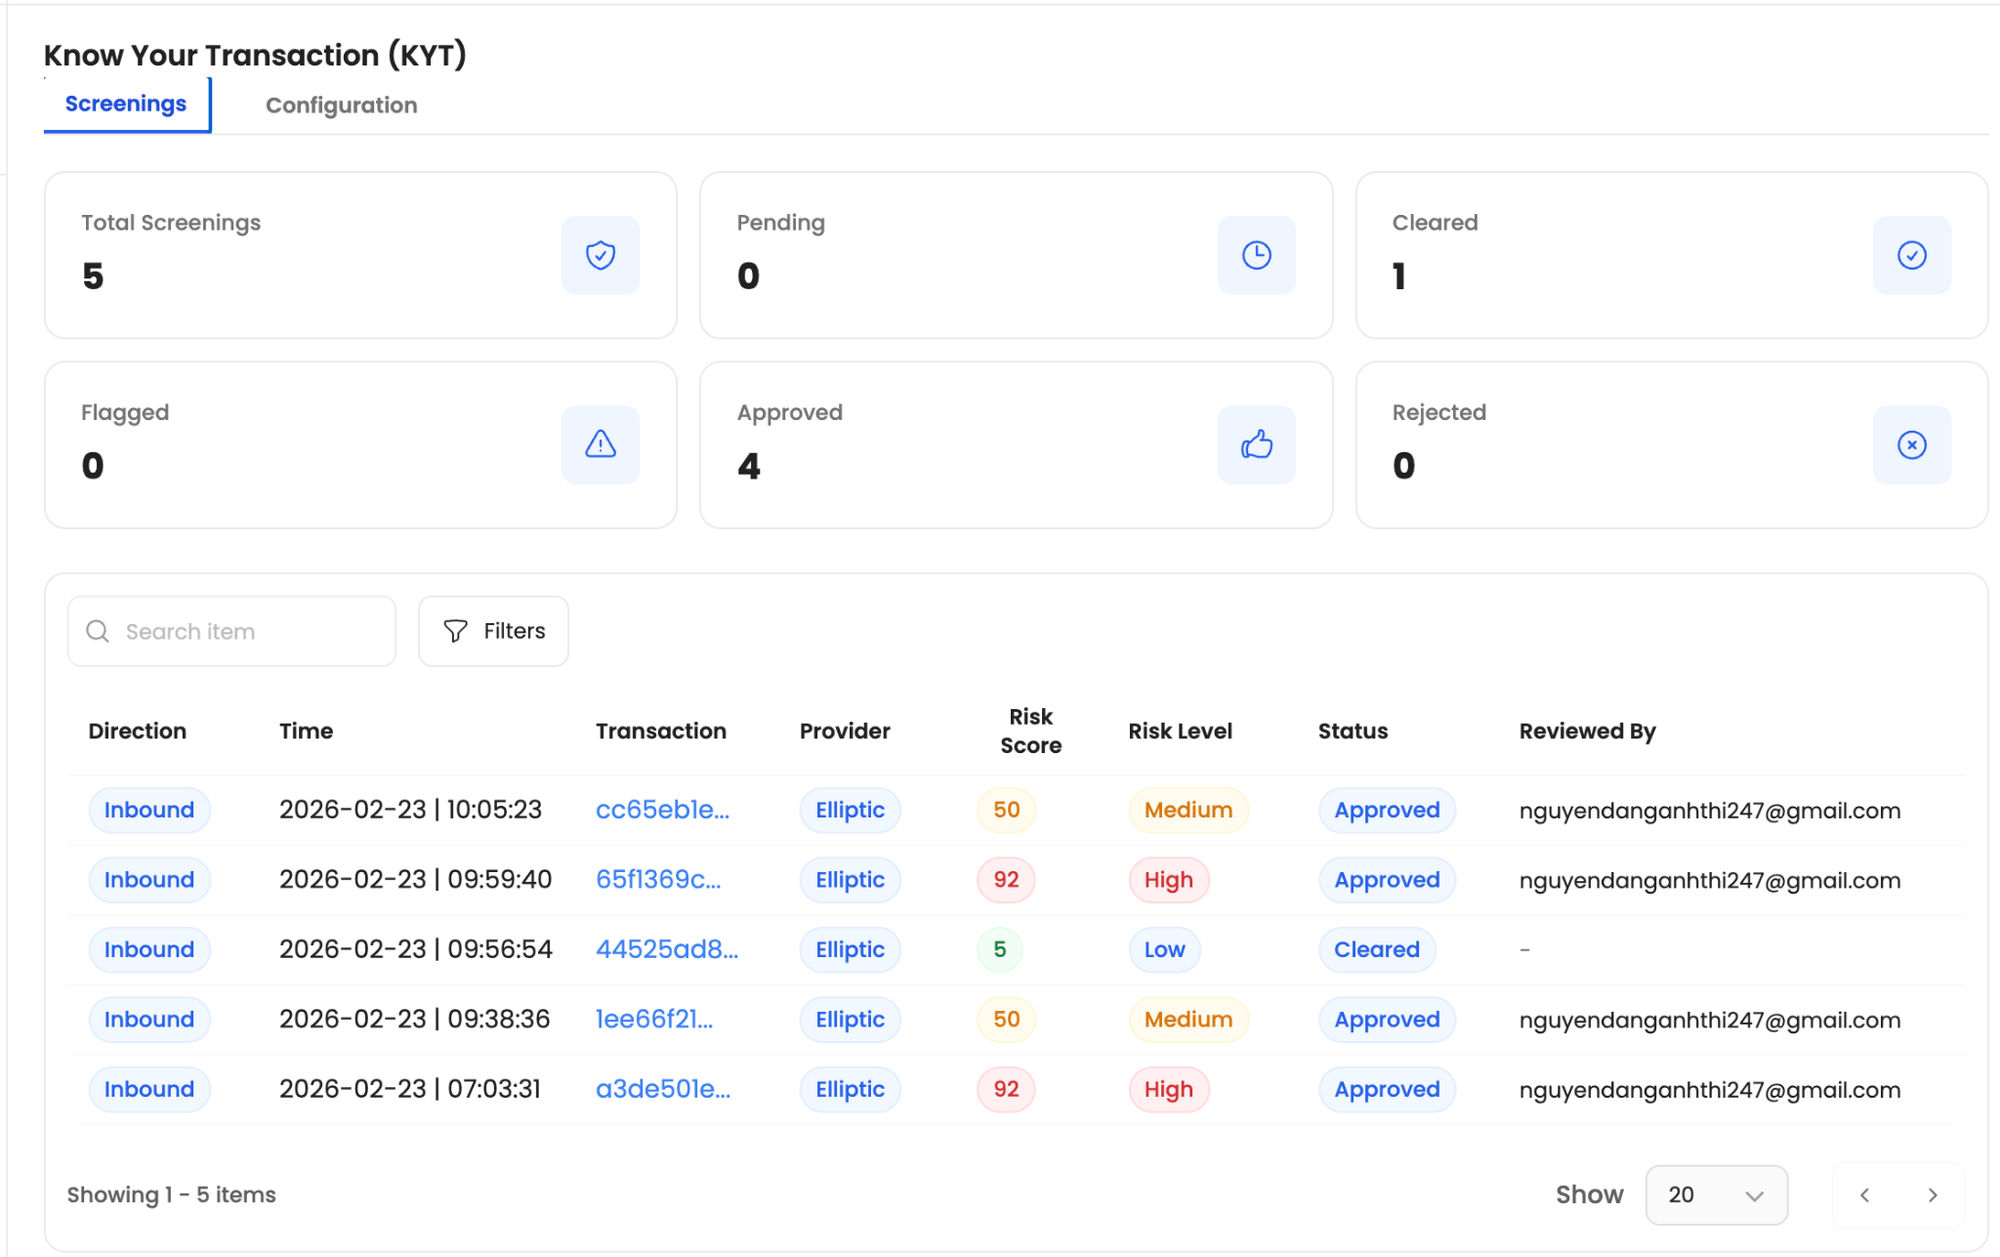This screenshot has height=1257, width=2000.
Task: Click Approved status in 10:05:23 row
Action: (x=1387, y=810)
